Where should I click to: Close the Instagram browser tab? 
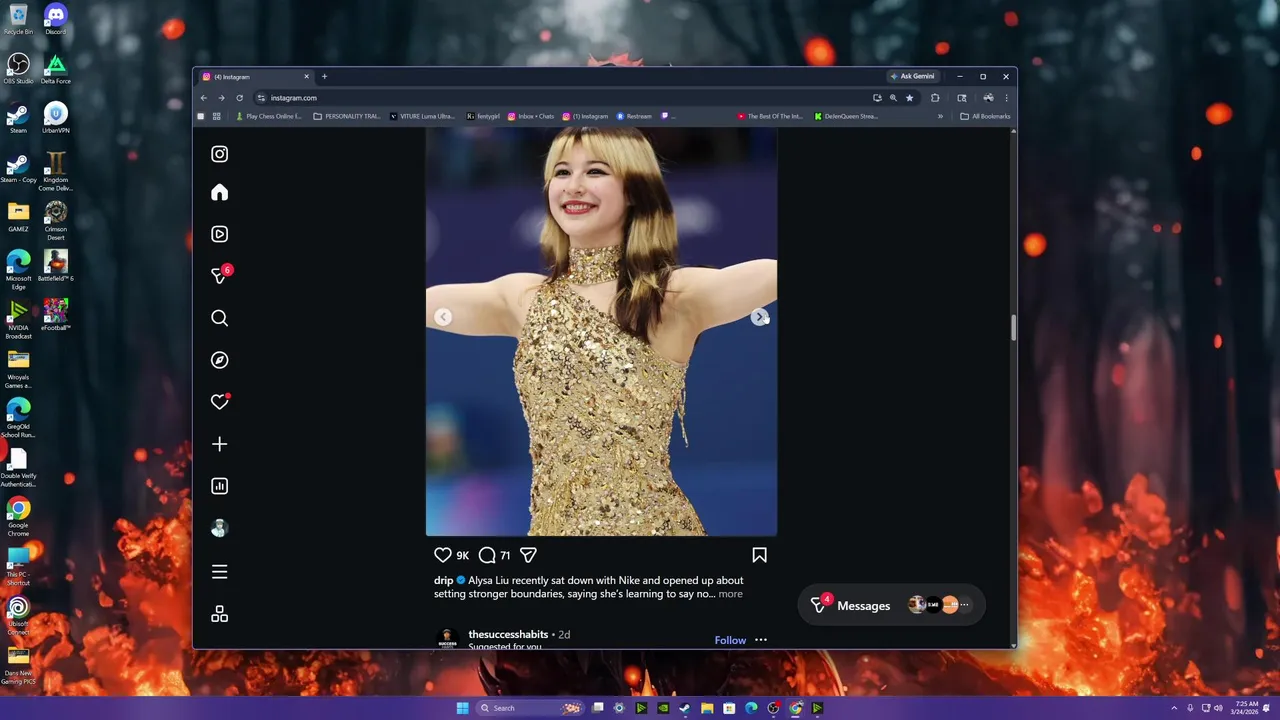point(307,76)
